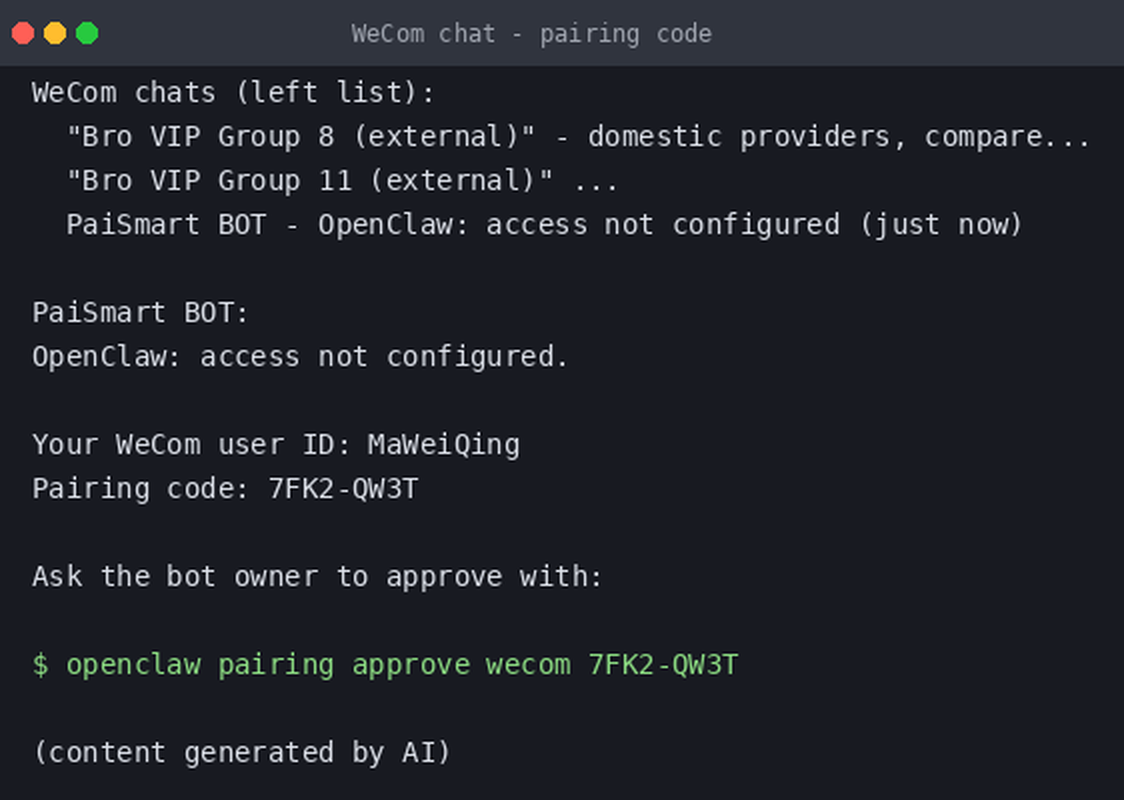Click the '(just now)' timestamp

[x=940, y=224]
